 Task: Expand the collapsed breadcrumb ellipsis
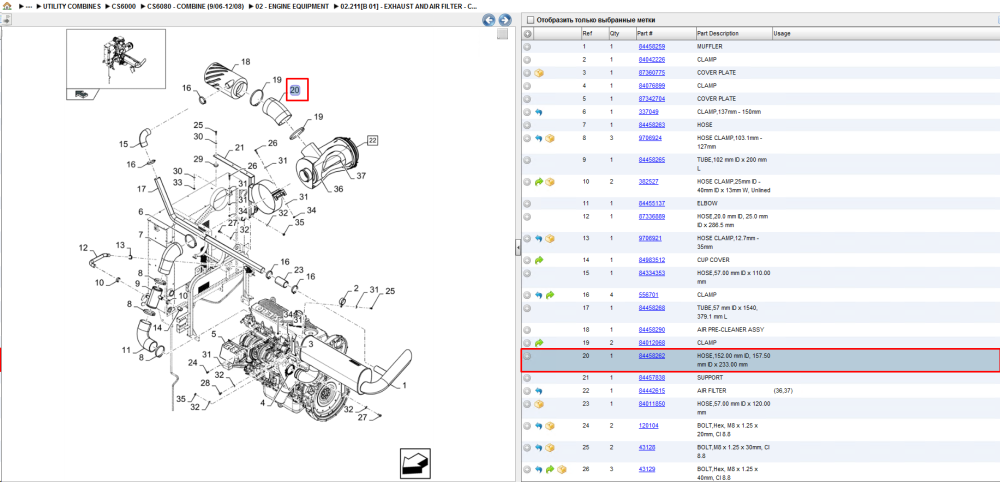point(29,6)
